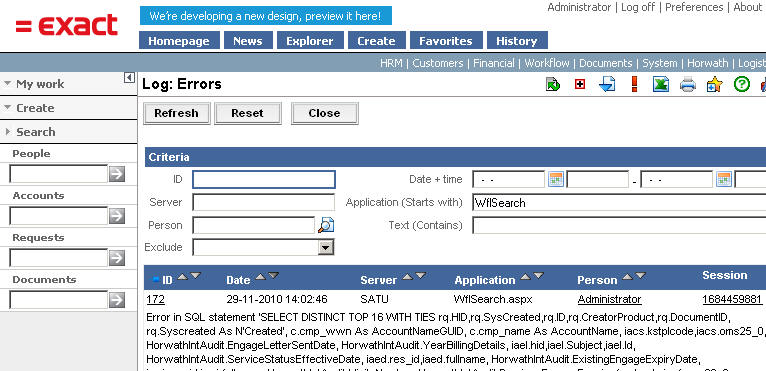Add page to favorites star icon

714,85
